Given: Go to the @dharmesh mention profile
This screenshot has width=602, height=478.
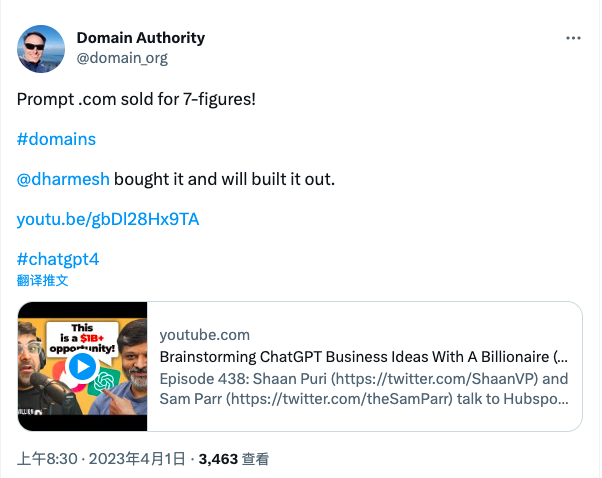Looking at the screenshot, I should tap(63, 179).
